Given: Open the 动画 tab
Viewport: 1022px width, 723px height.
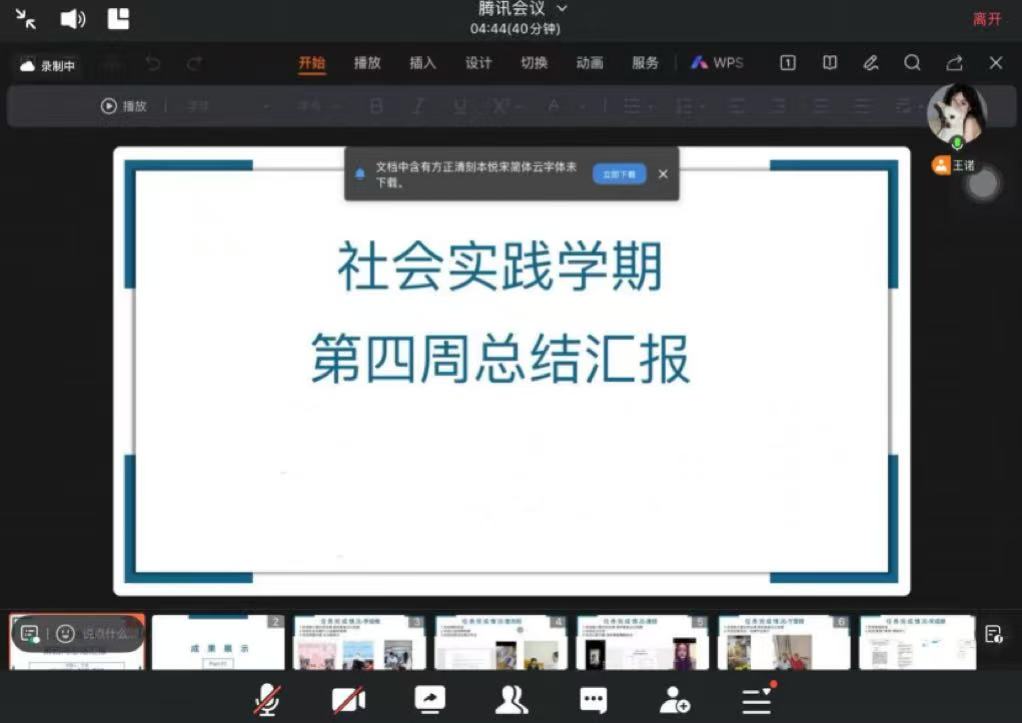Looking at the screenshot, I should coord(589,63).
